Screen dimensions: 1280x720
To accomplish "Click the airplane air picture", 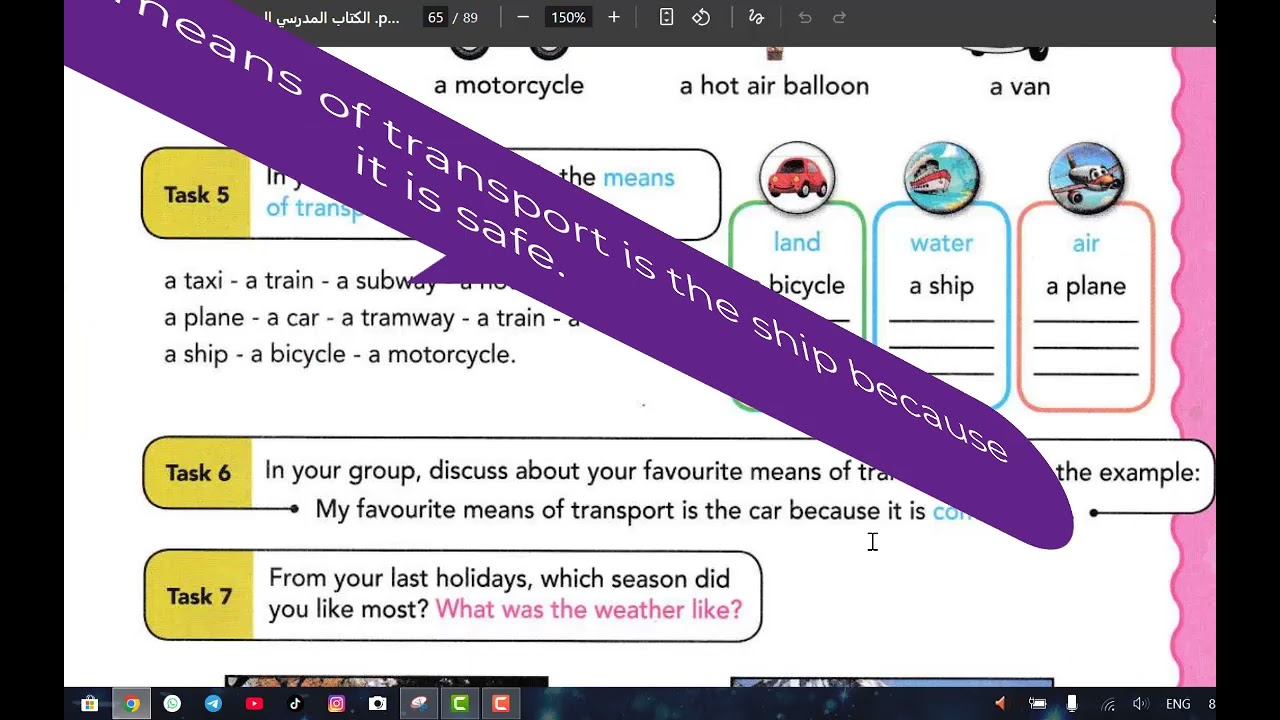I will 1086,180.
